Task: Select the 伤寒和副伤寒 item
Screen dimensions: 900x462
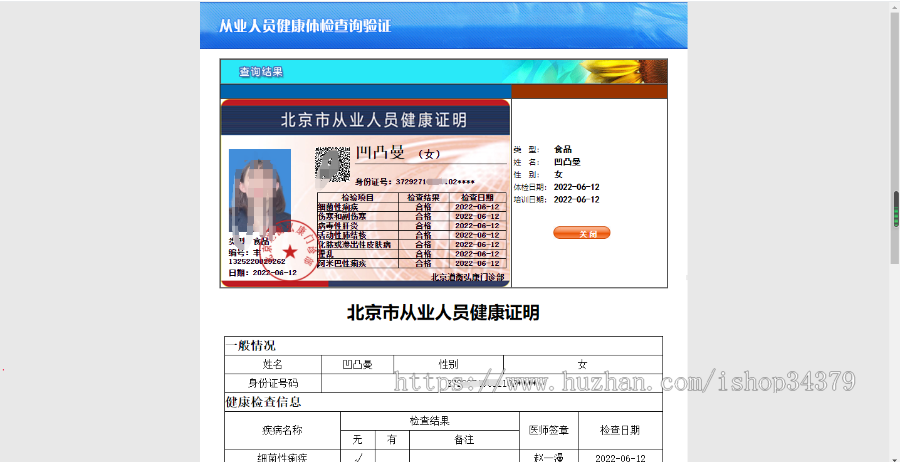Action: [x=342, y=216]
